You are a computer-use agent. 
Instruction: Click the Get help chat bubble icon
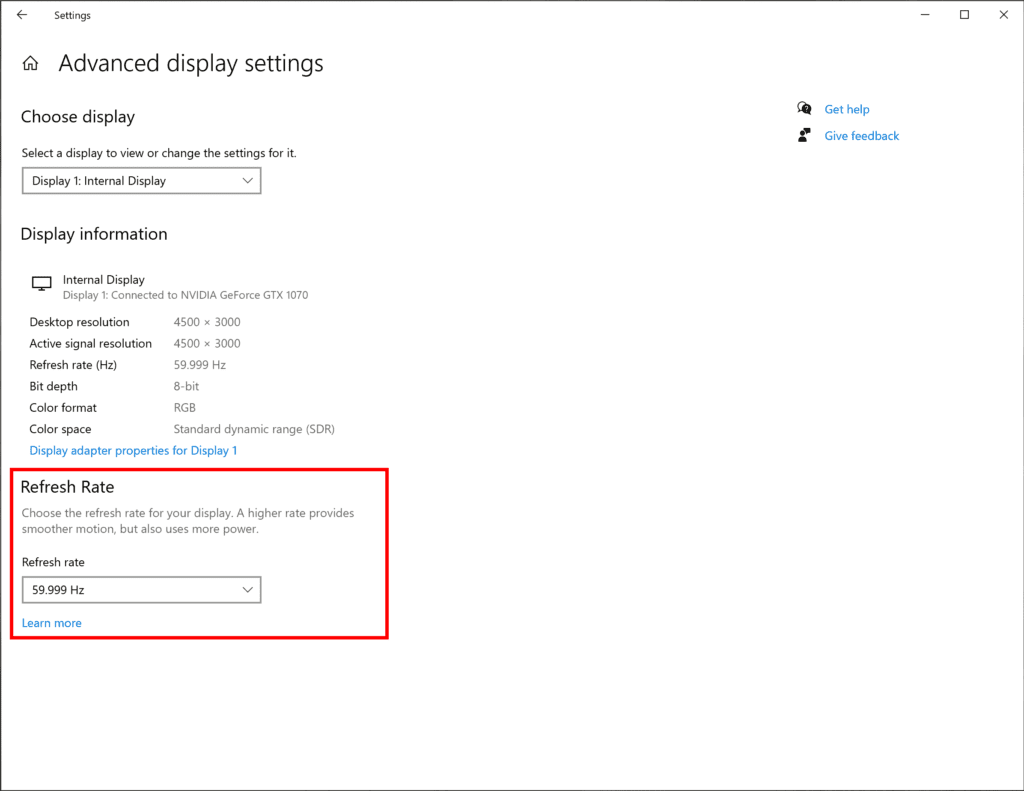(x=804, y=109)
